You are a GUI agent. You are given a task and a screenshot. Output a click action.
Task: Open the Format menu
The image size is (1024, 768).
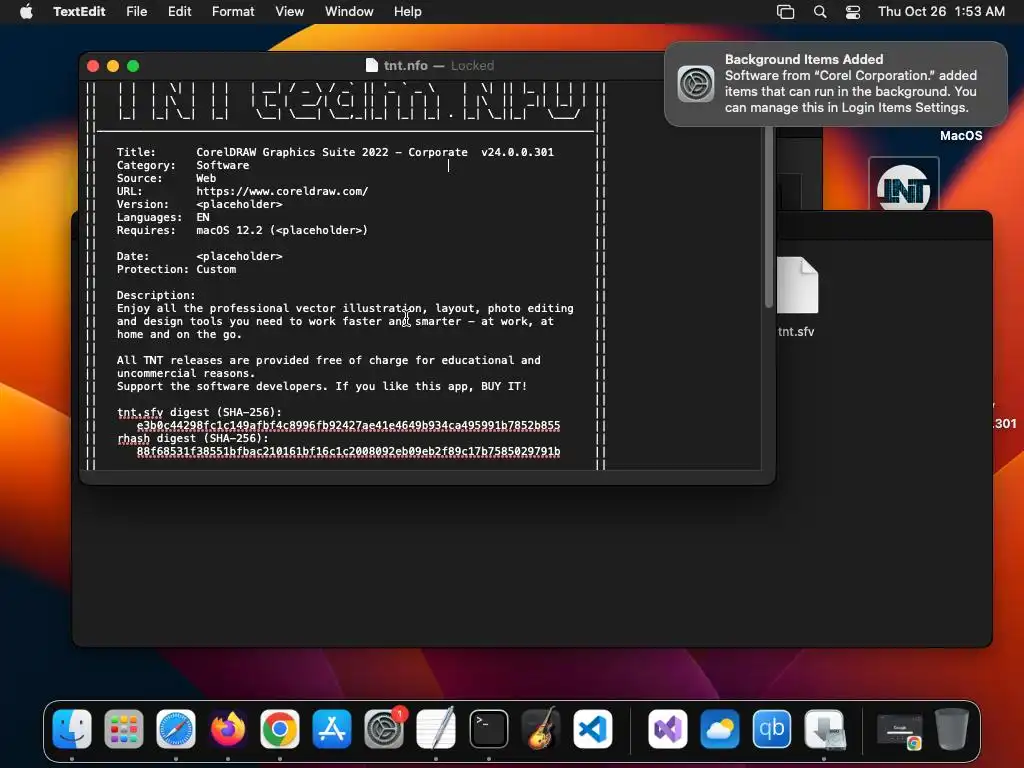(x=233, y=11)
